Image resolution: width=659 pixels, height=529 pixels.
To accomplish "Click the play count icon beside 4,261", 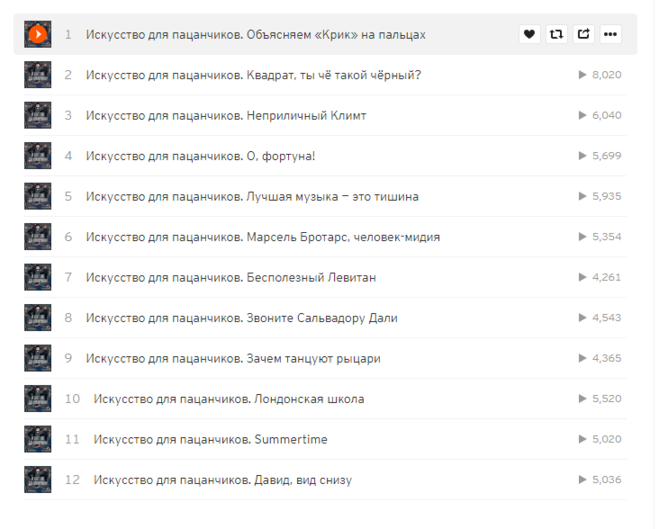I will (583, 277).
